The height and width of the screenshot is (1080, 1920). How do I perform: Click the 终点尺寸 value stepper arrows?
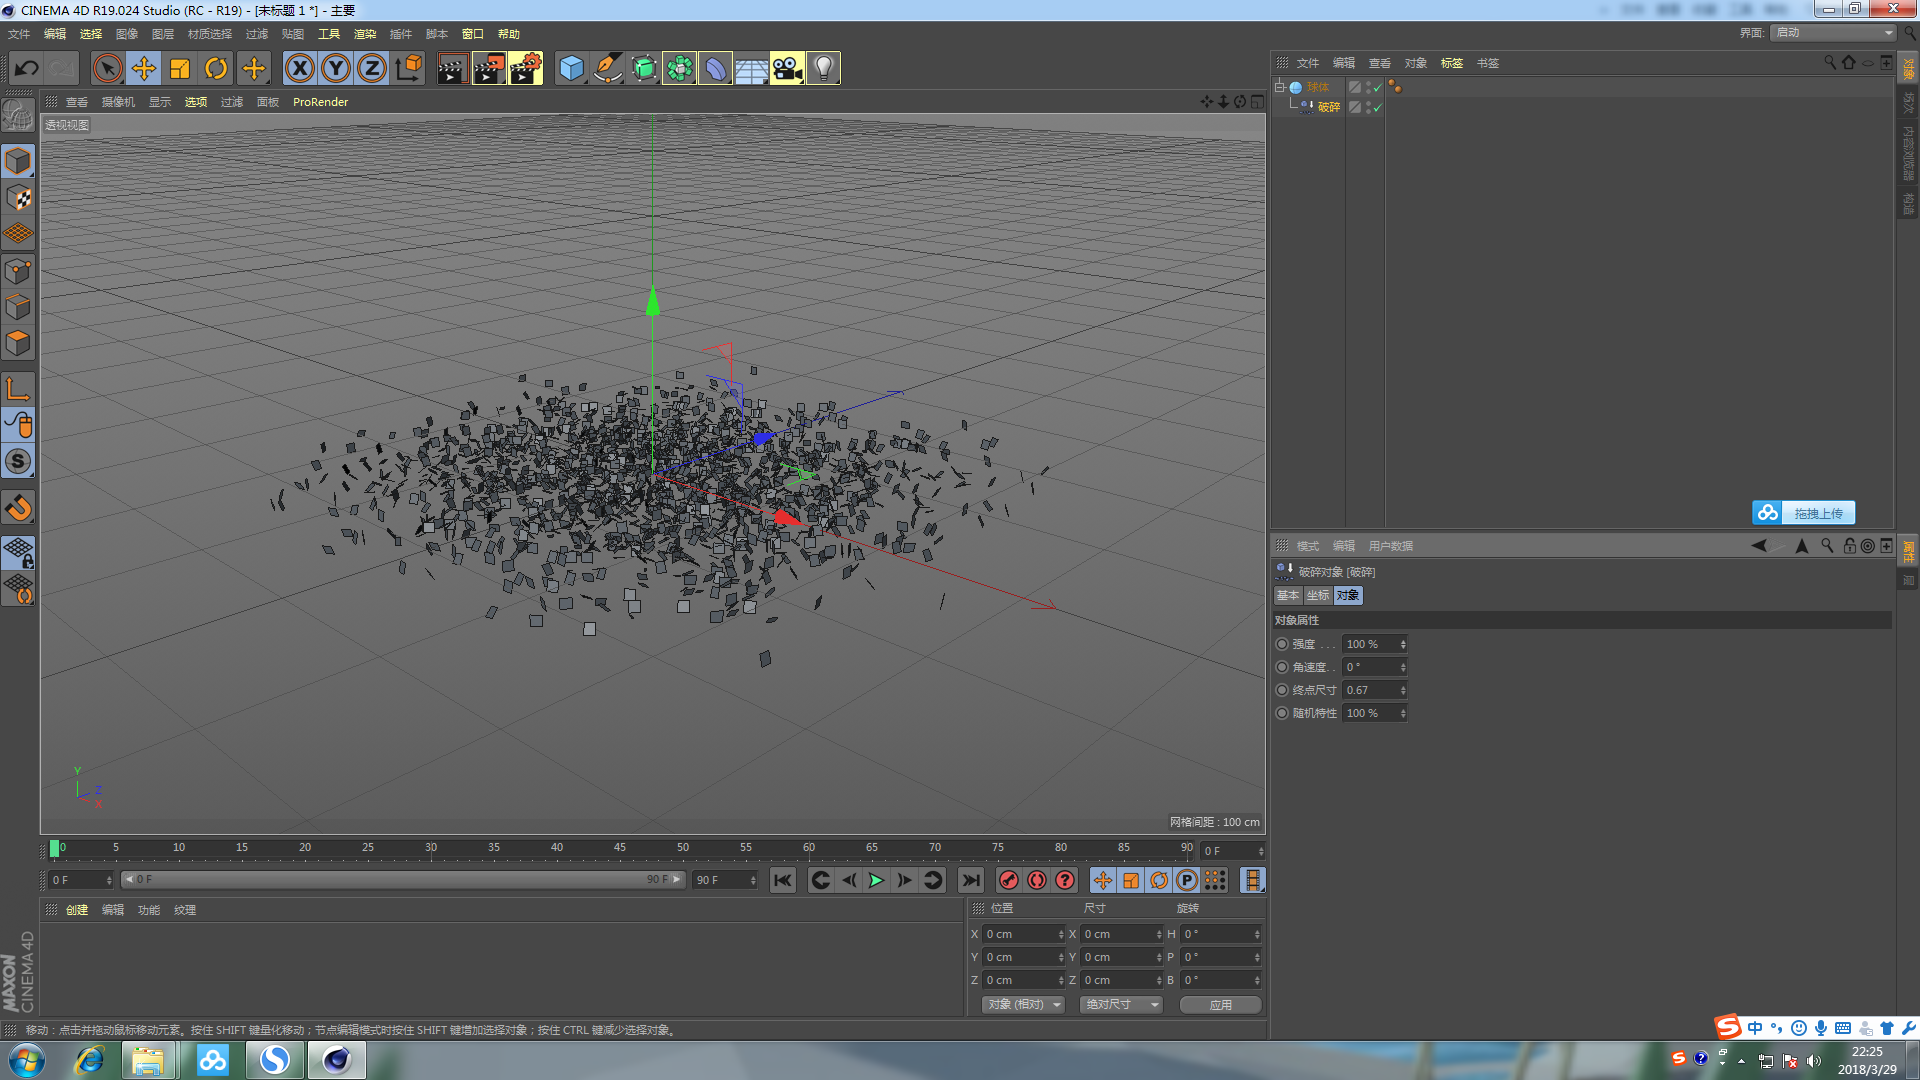(x=1403, y=690)
